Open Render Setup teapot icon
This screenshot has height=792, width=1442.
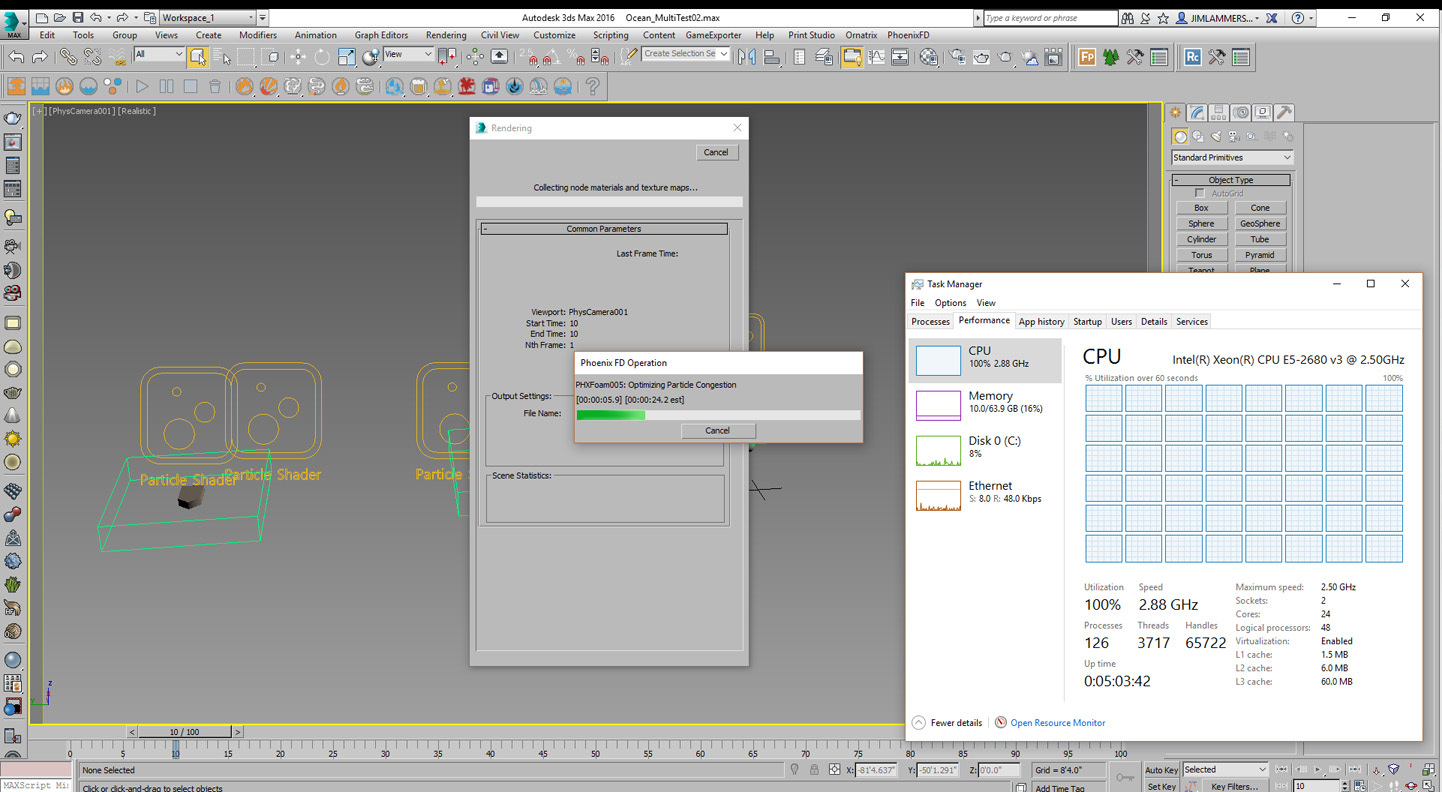coord(957,57)
